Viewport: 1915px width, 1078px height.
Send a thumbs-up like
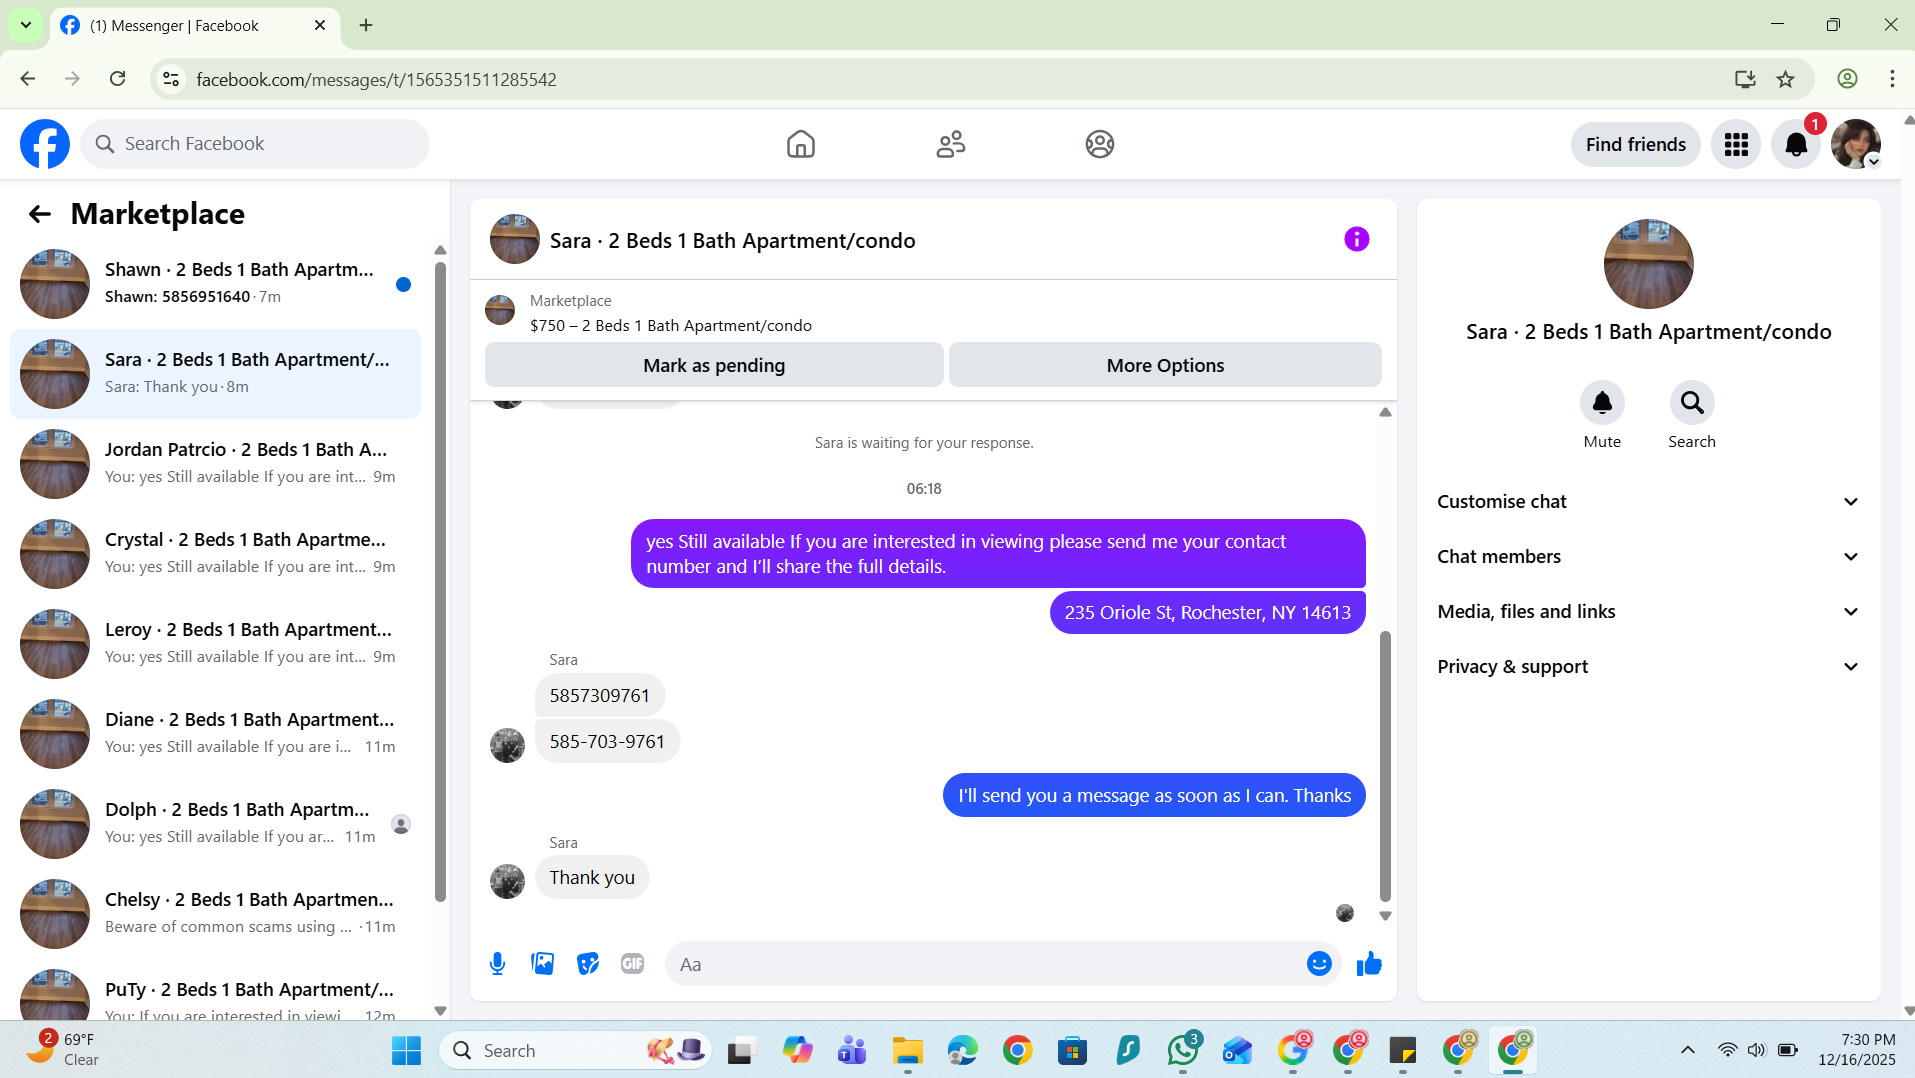[1369, 964]
